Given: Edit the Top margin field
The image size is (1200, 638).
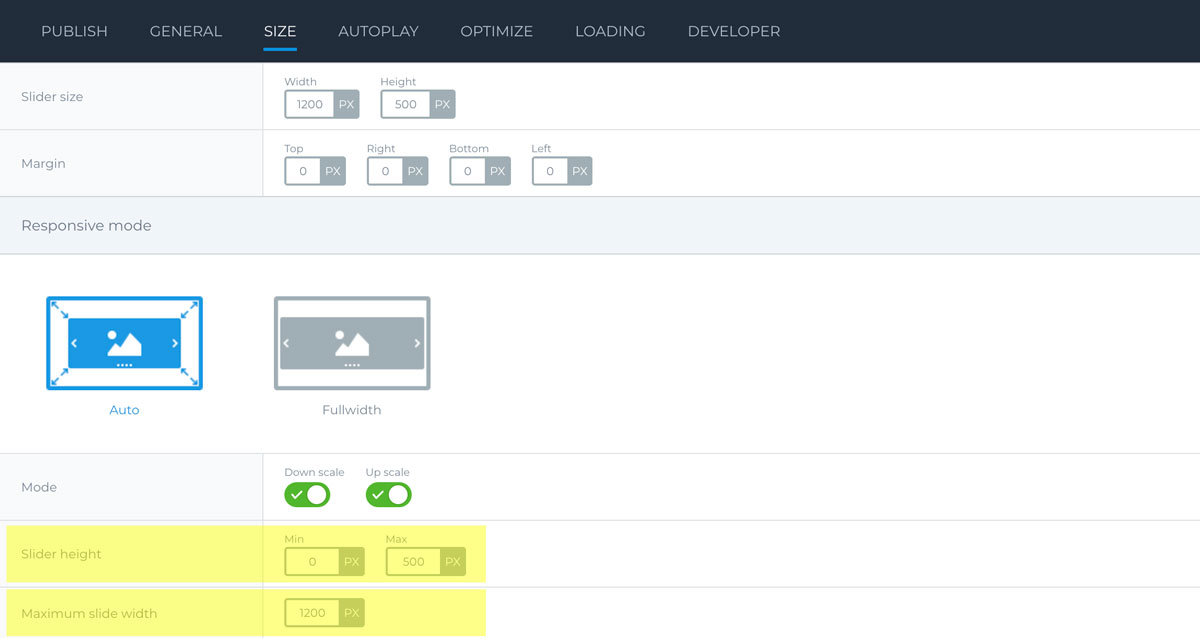Looking at the screenshot, I should [x=303, y=171].
